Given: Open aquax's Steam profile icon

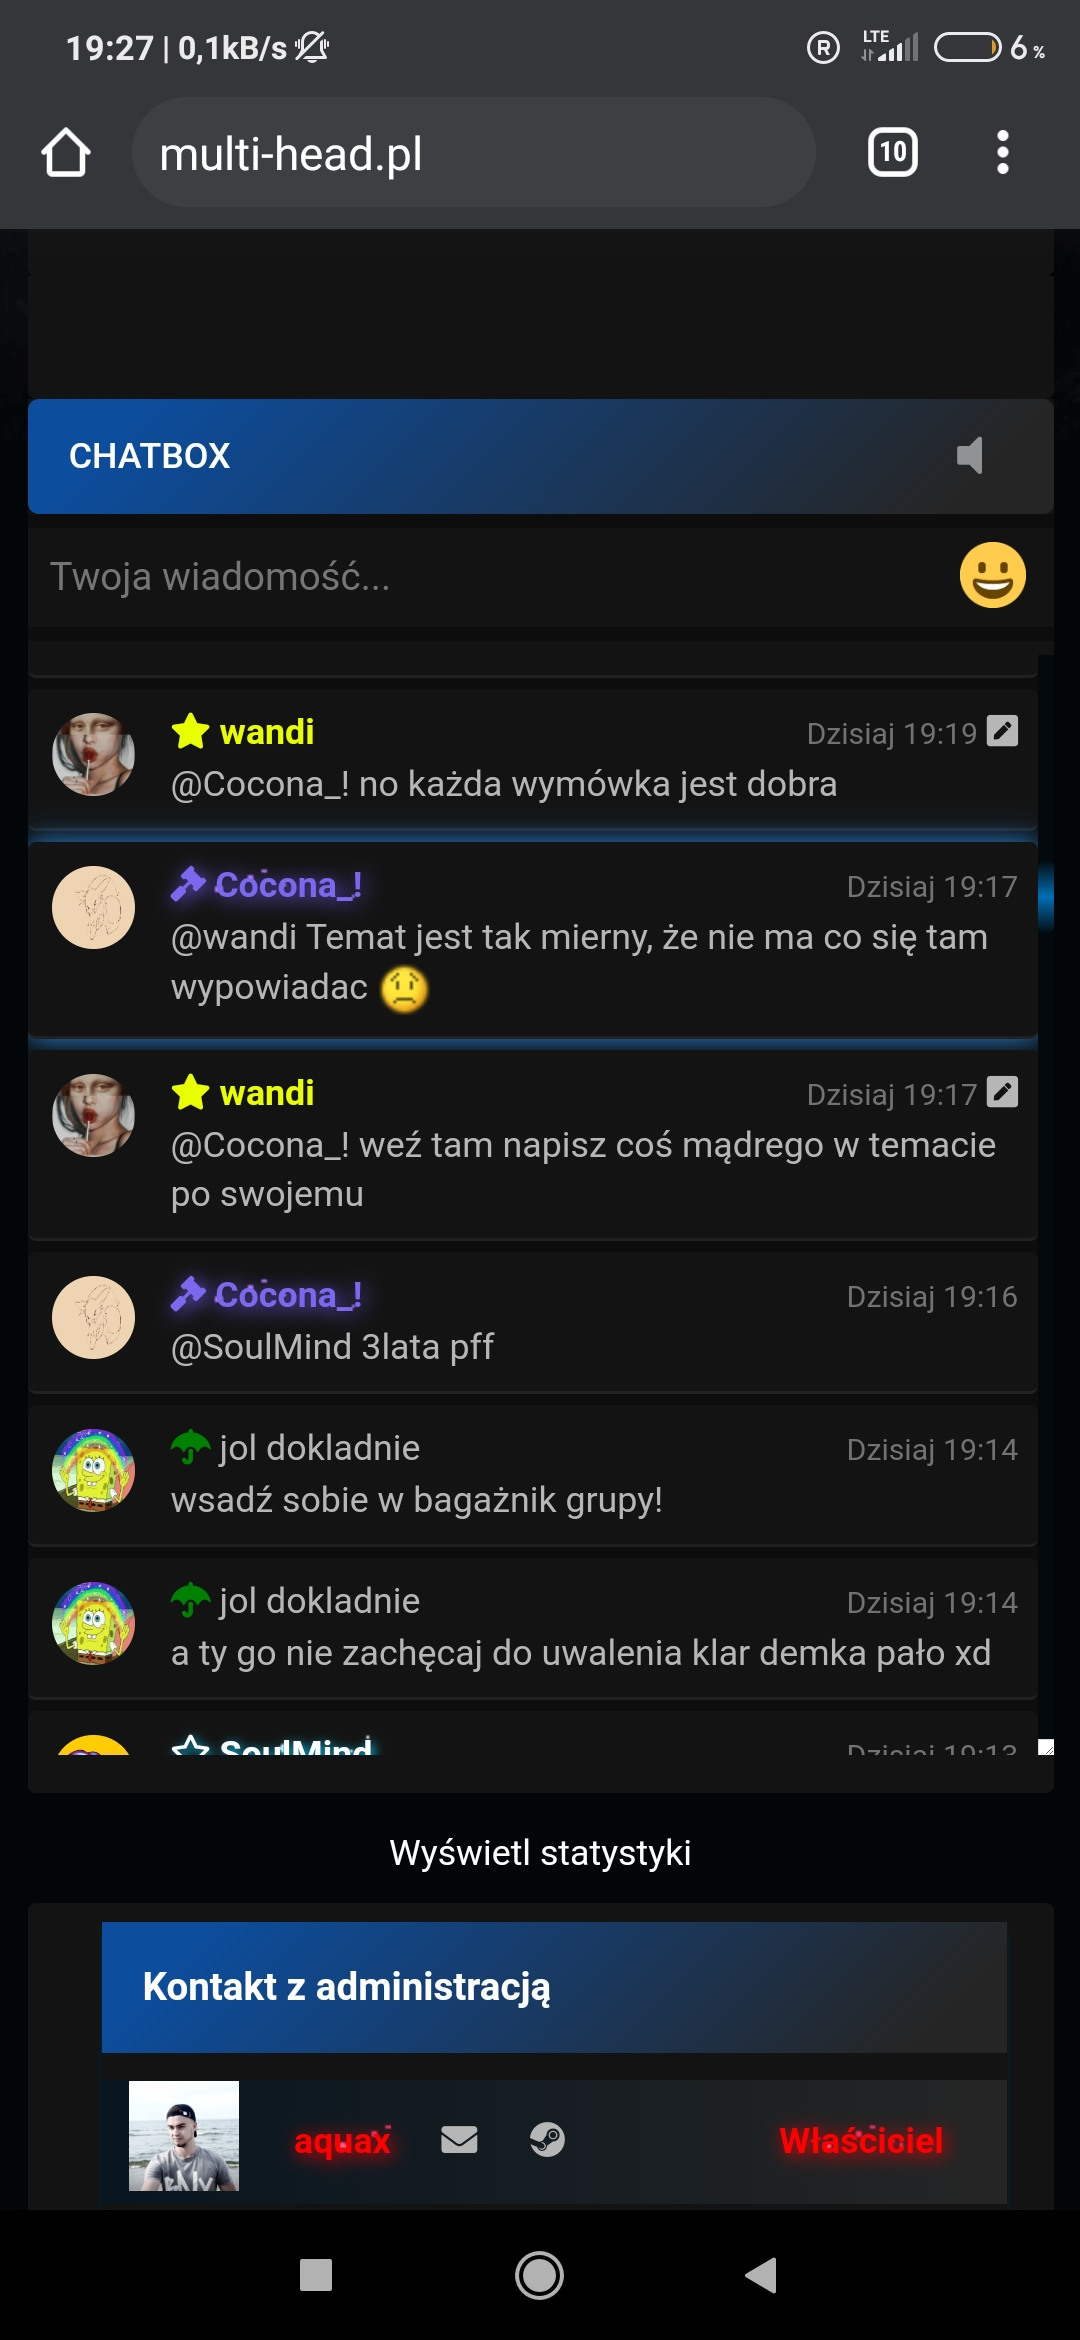Looking at the screenshot, I should tap(547, 2140).
